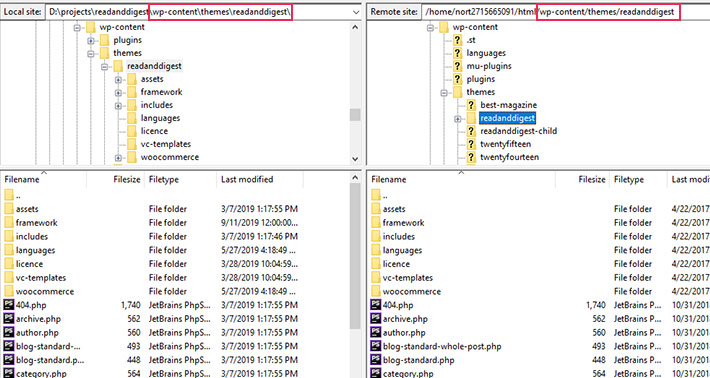Click folder icon of local framework row
The image size is (710, 378).
tap(9, 223)
